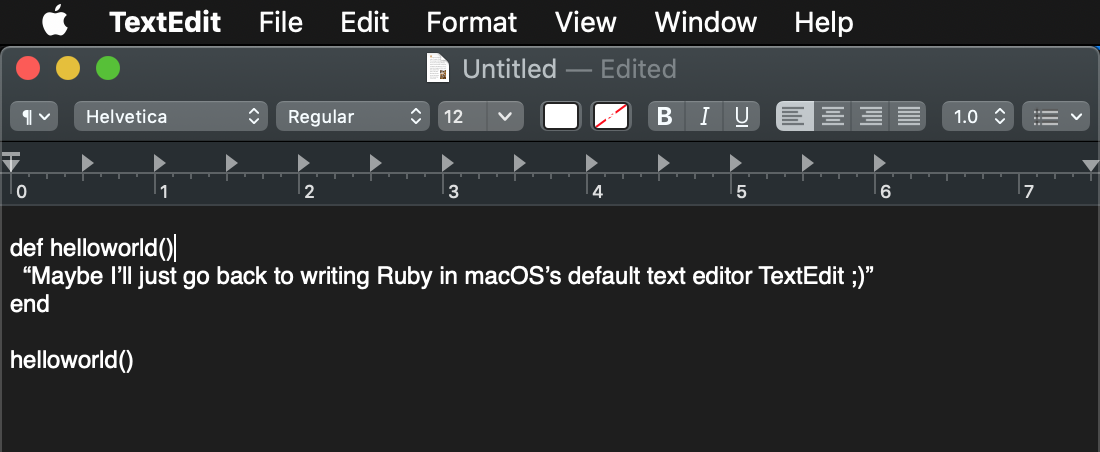The image size is (1100, 452).
Task: Align text to the left
Action: 795,117
